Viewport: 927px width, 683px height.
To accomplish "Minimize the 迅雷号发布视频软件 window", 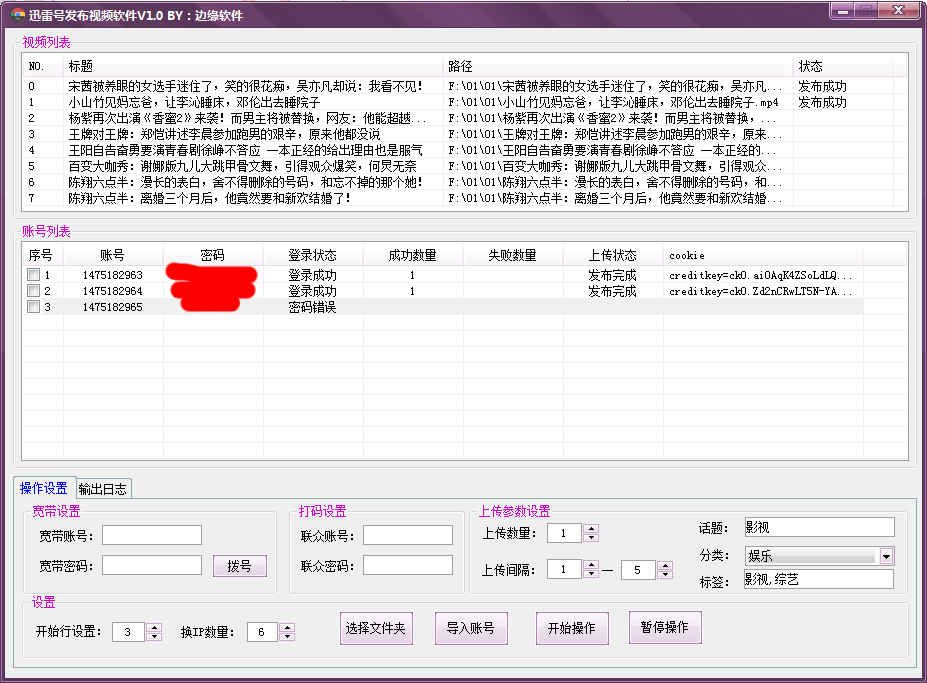I will click(x=842, y=11).
